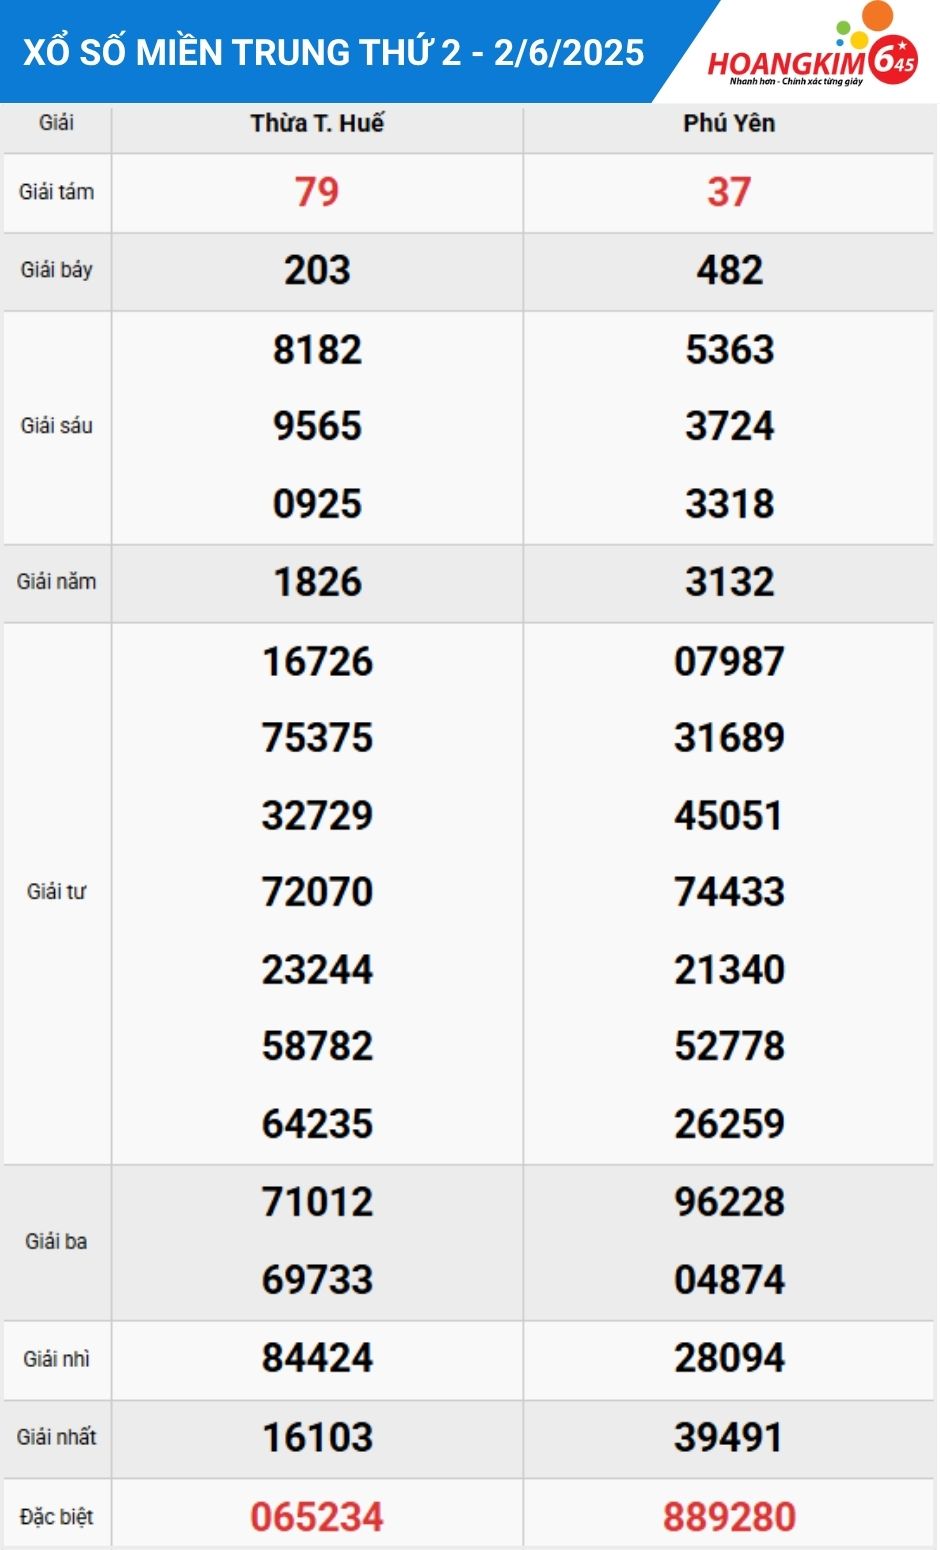Click the Giải tám row label
940x1550 pixels.
pos(57,192)
